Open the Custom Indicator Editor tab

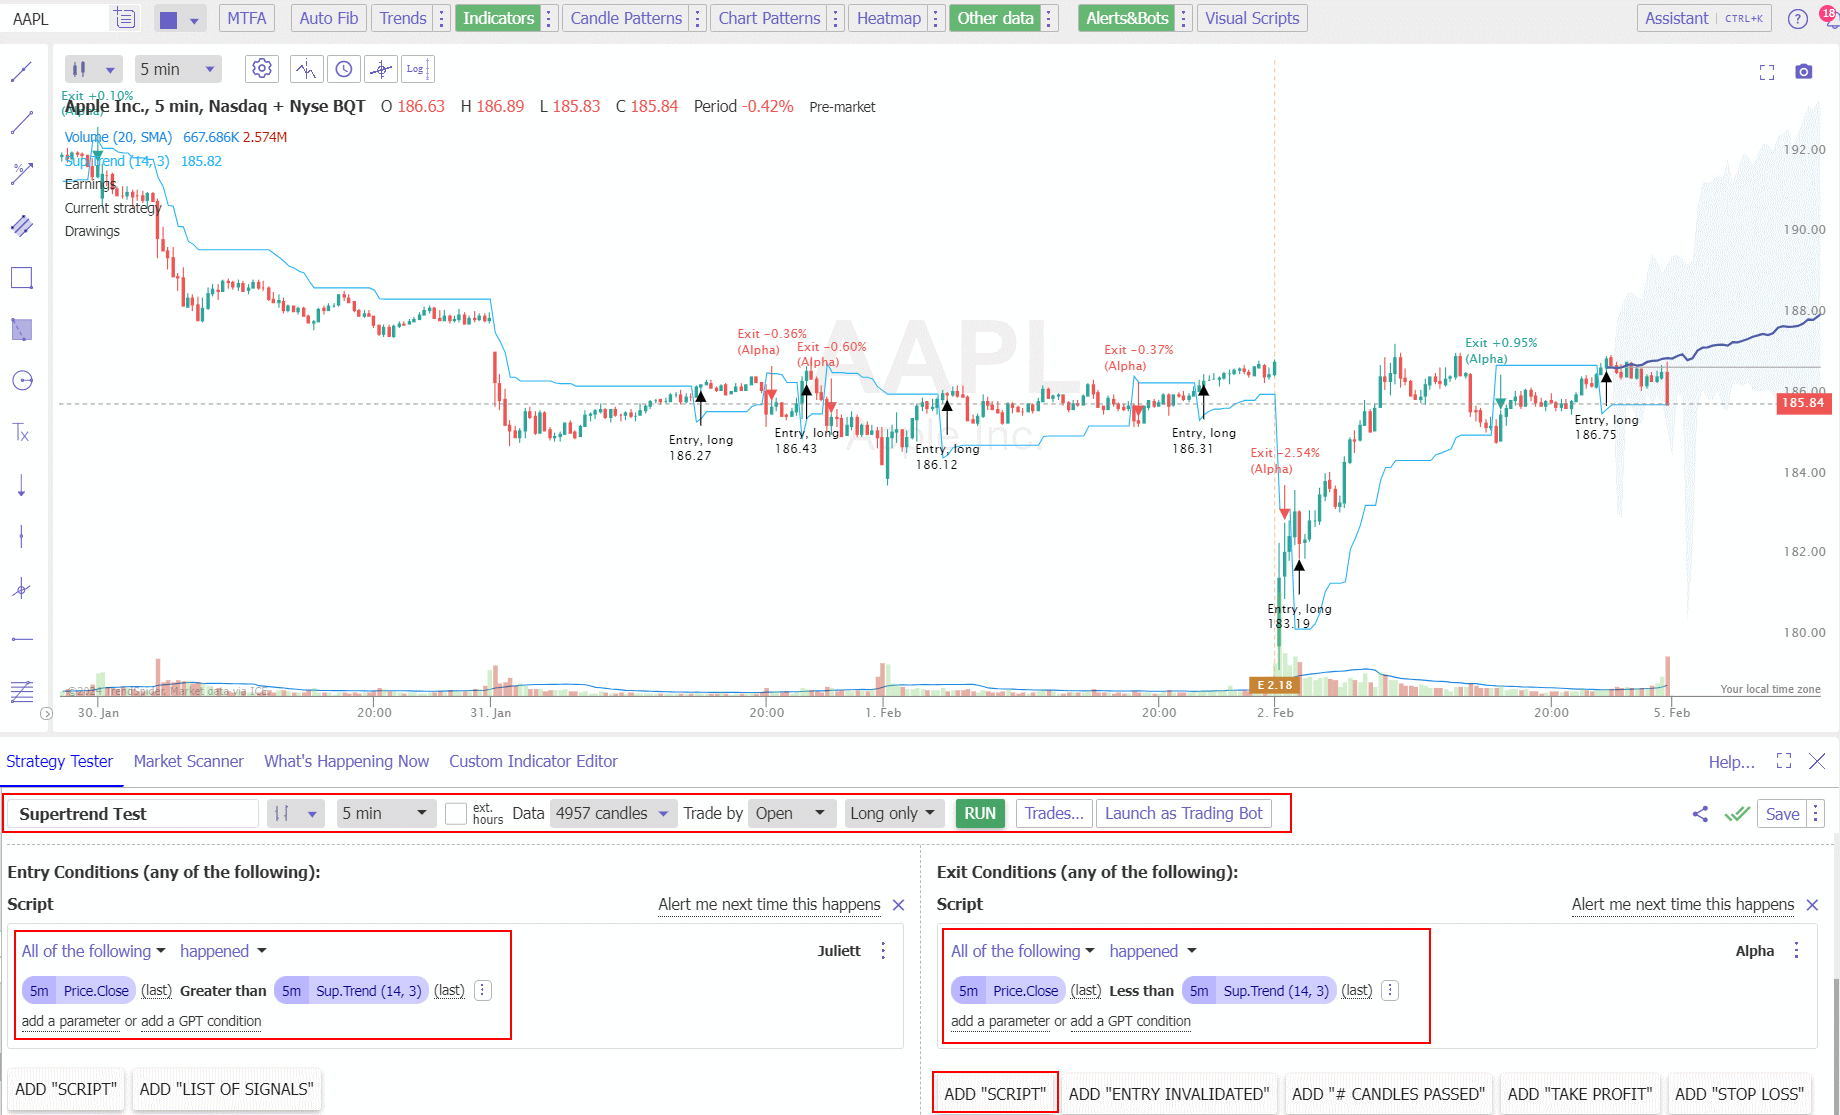(533, 761)
